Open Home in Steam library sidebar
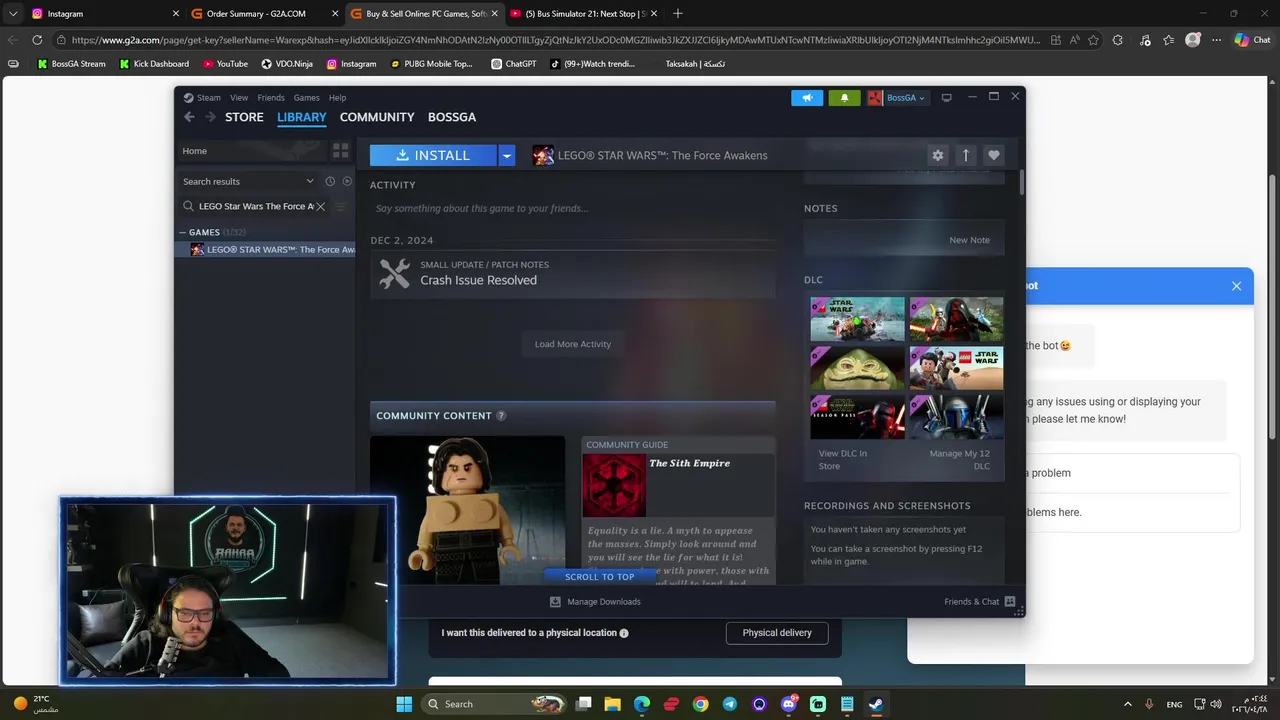Screen dimensions: 1280x720 (250, 151)
